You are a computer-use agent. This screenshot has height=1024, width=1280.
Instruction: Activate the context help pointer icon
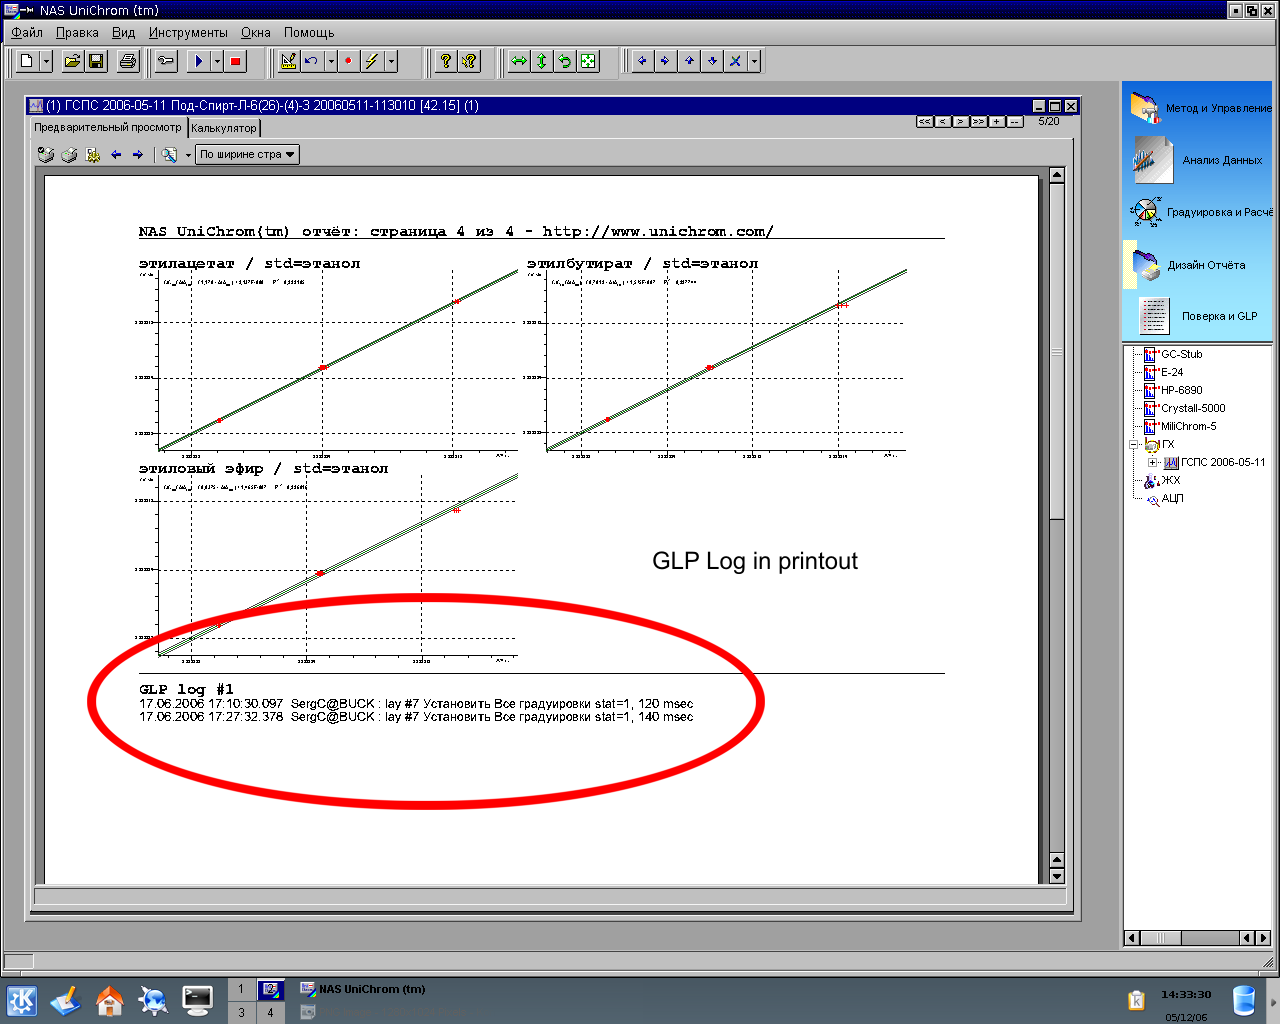click(469, 61)
